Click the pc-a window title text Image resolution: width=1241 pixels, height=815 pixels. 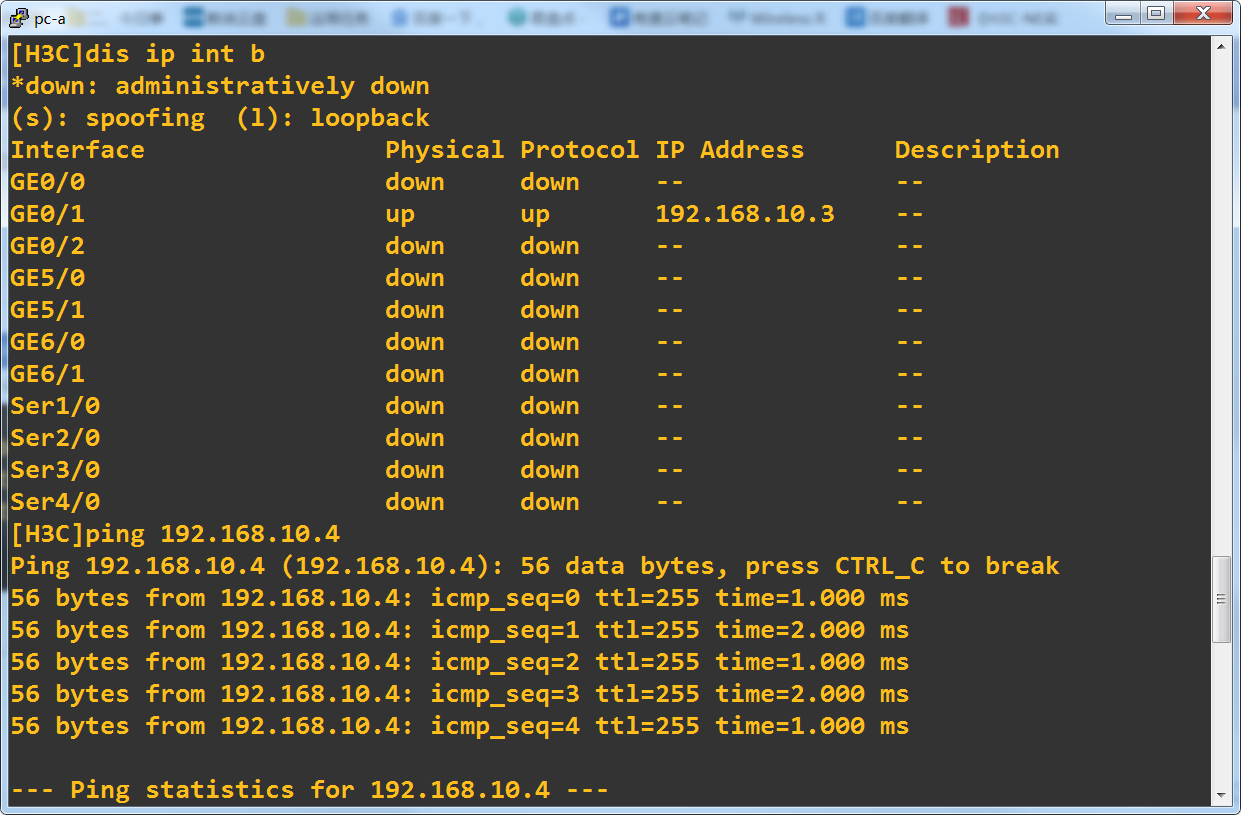[x=50, y=18]
